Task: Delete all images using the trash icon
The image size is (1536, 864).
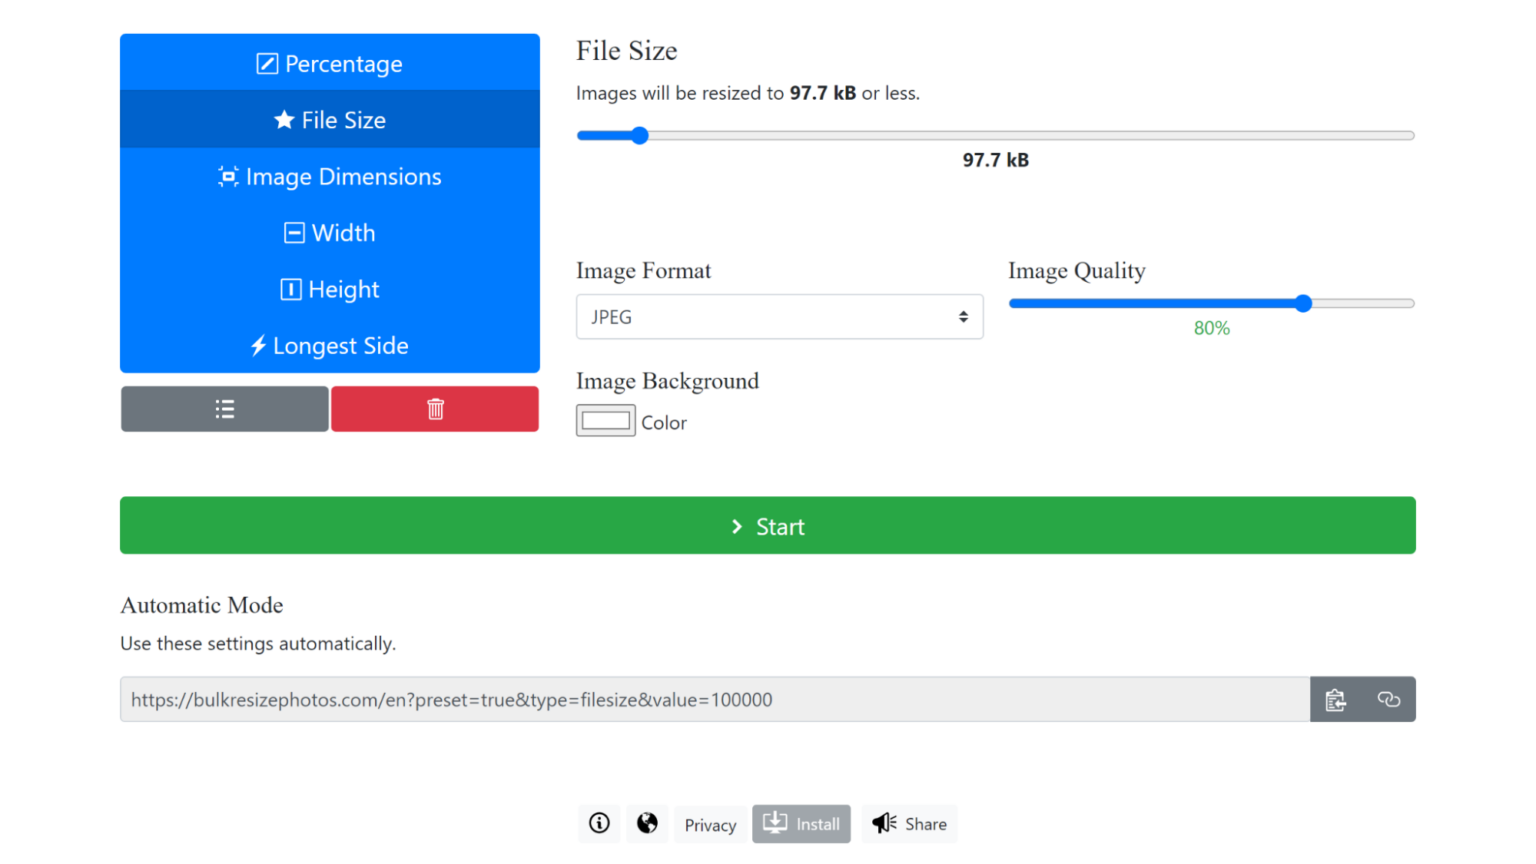Action: [x=434, y=408]
